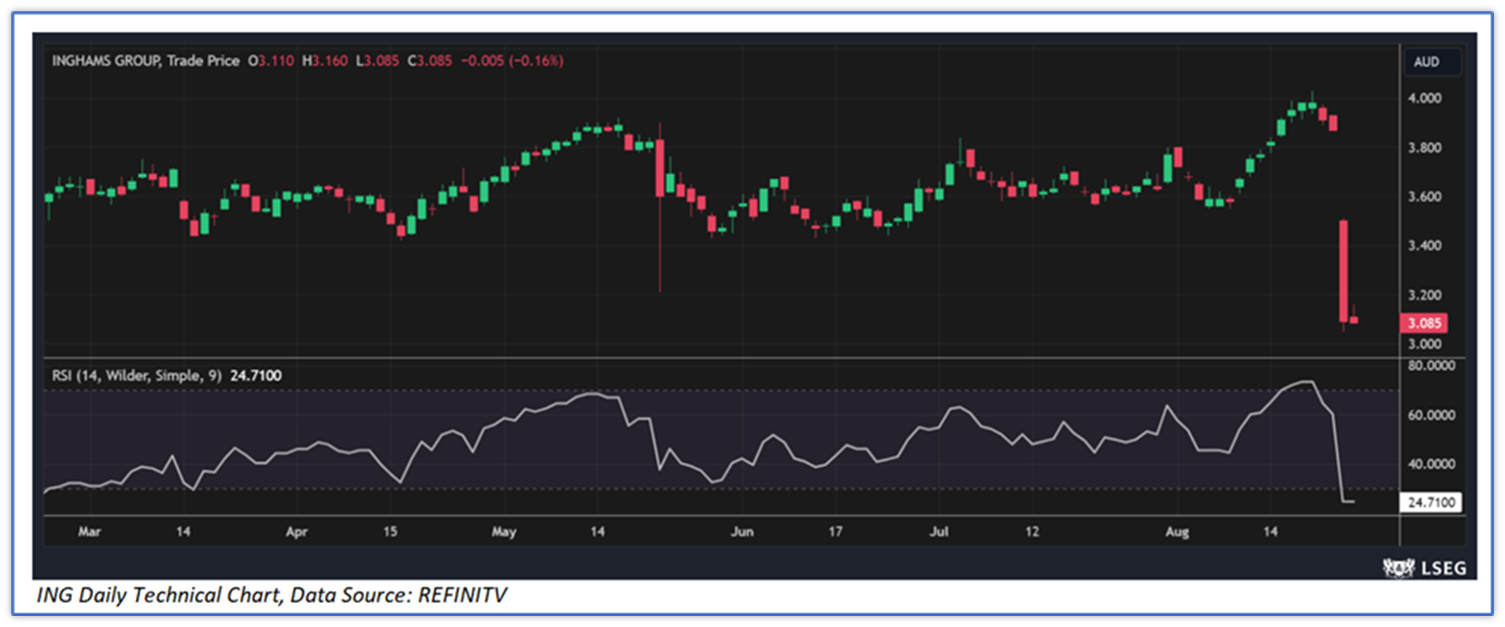
Task: Click the May label on time axis
Action: (504, 533)
